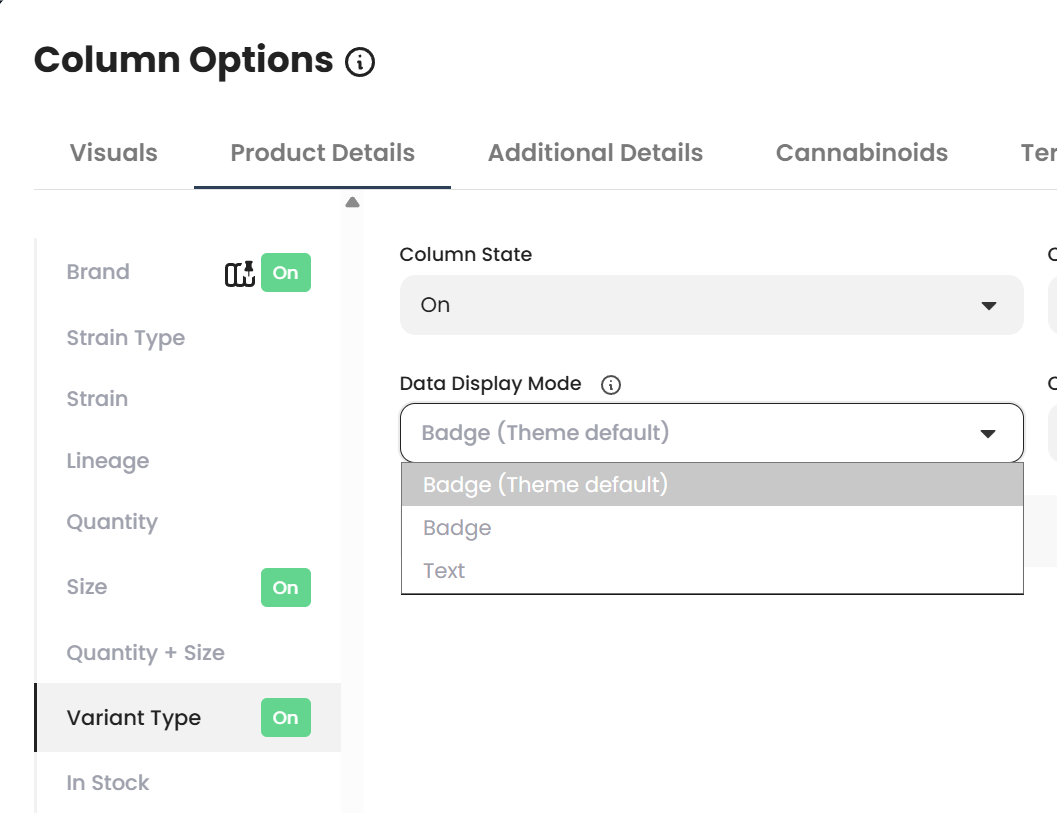Click the Data Display Mode info icon
Screen dimensions: 1057x813
pos(612,384)
